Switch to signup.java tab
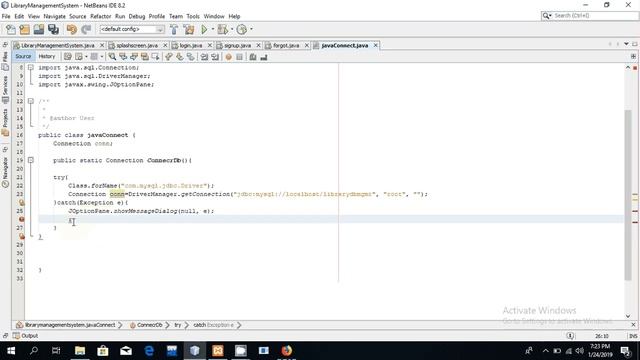Viewport: 640px width, 360px height. (x=238, y=45)
